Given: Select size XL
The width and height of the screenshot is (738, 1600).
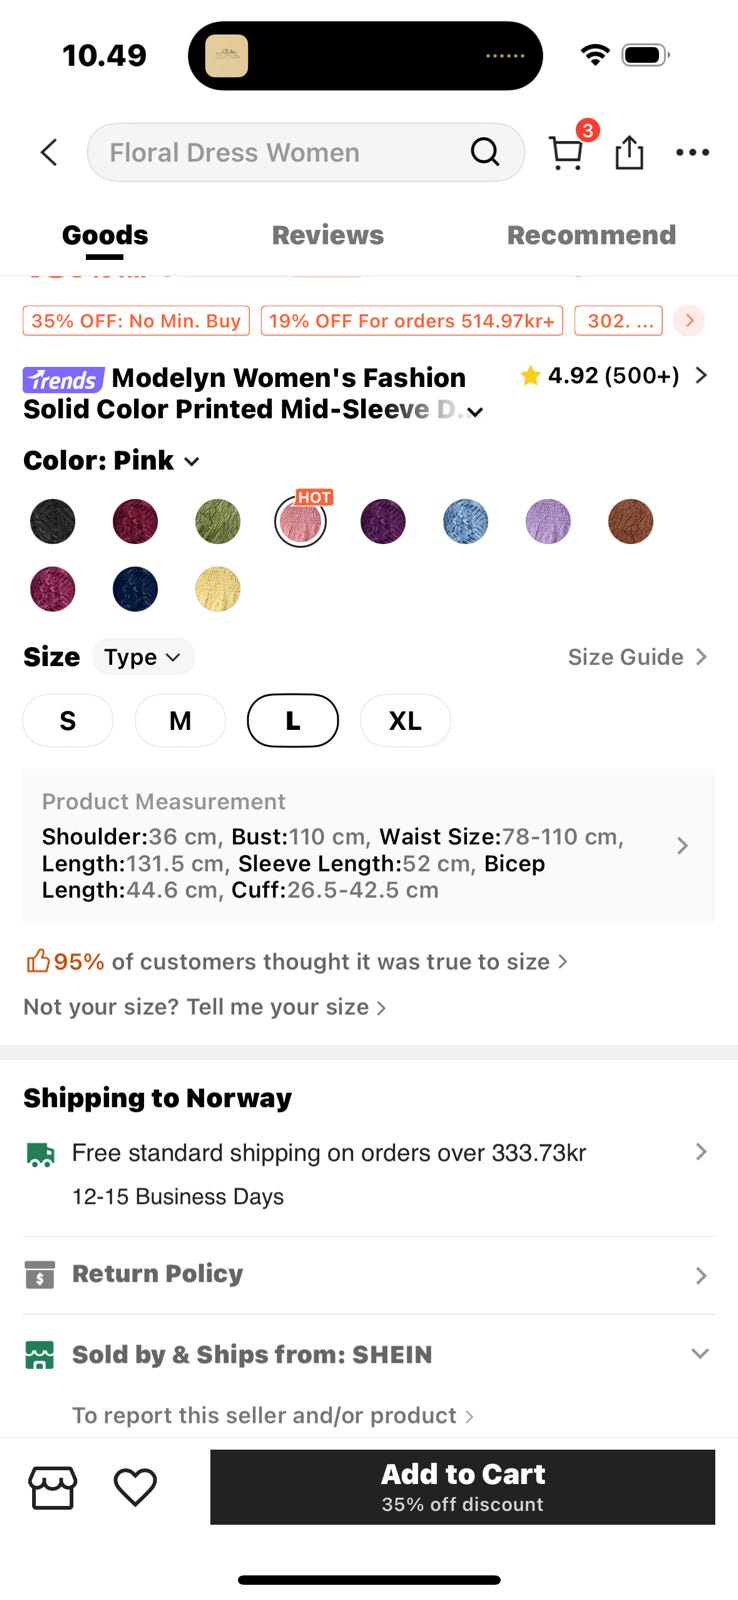Looking at the screenshot, I should tap(405, 720).
